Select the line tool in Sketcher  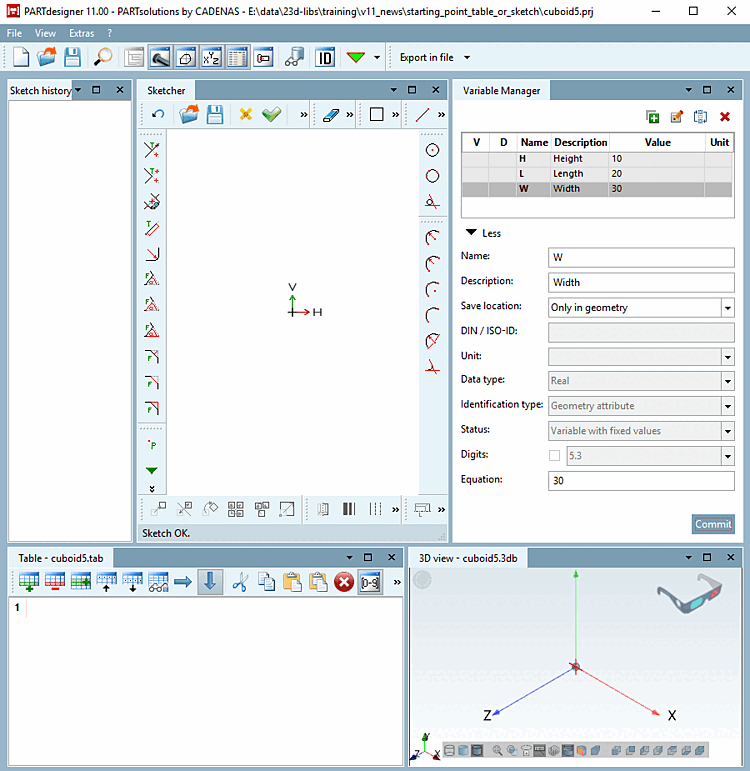[422, 115]
